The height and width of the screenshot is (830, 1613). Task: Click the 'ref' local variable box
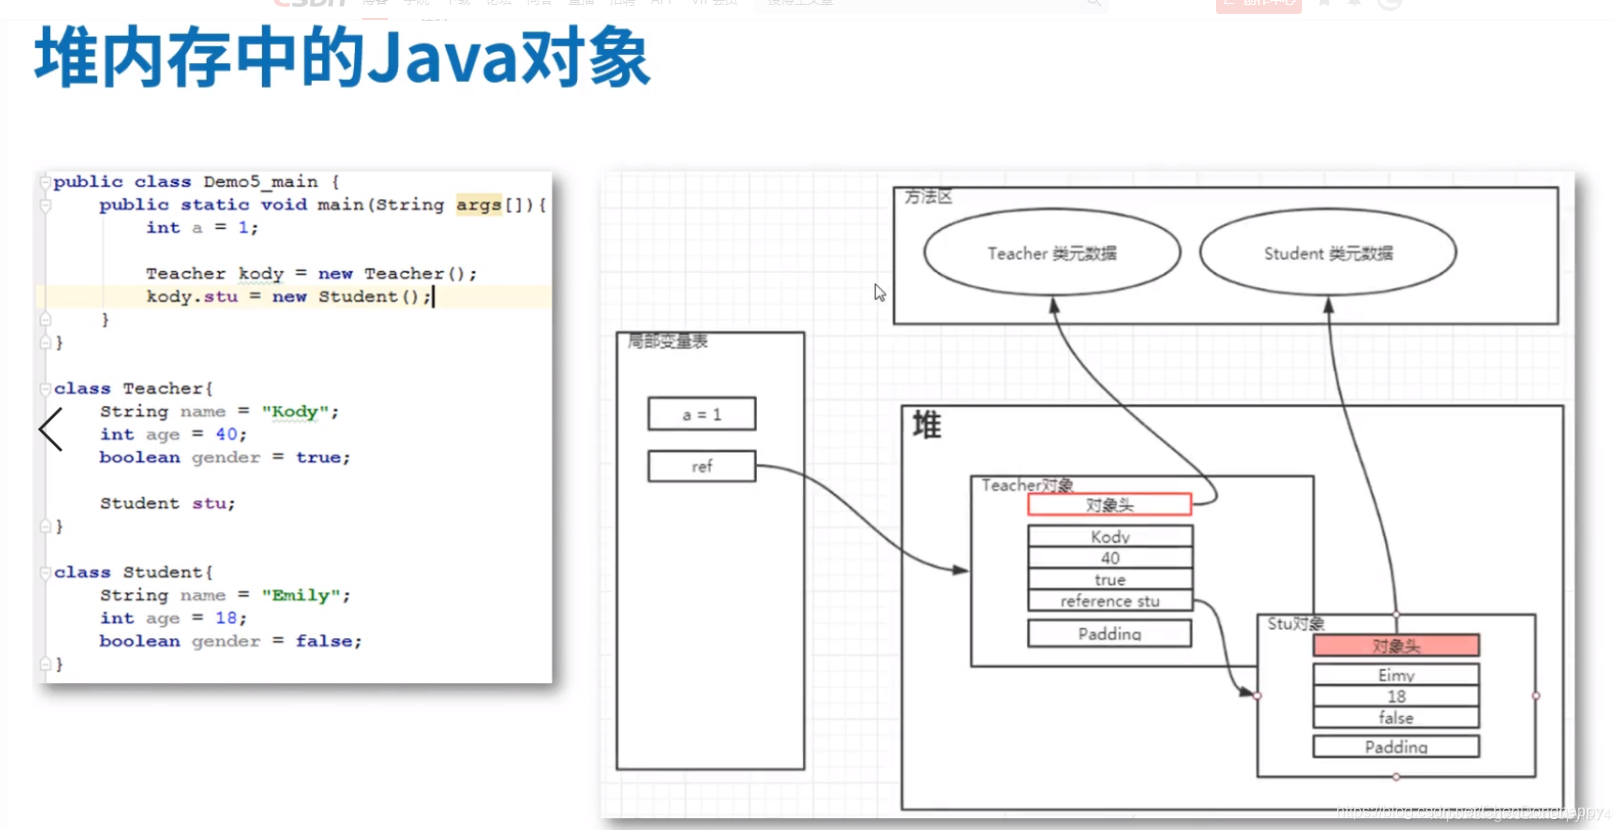702,466
